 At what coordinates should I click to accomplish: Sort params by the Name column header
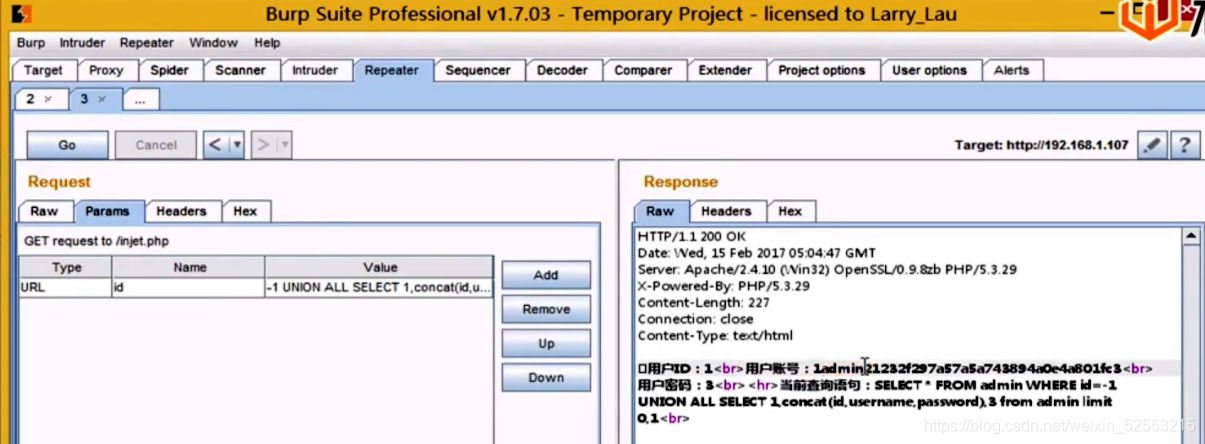coord(189,267)
